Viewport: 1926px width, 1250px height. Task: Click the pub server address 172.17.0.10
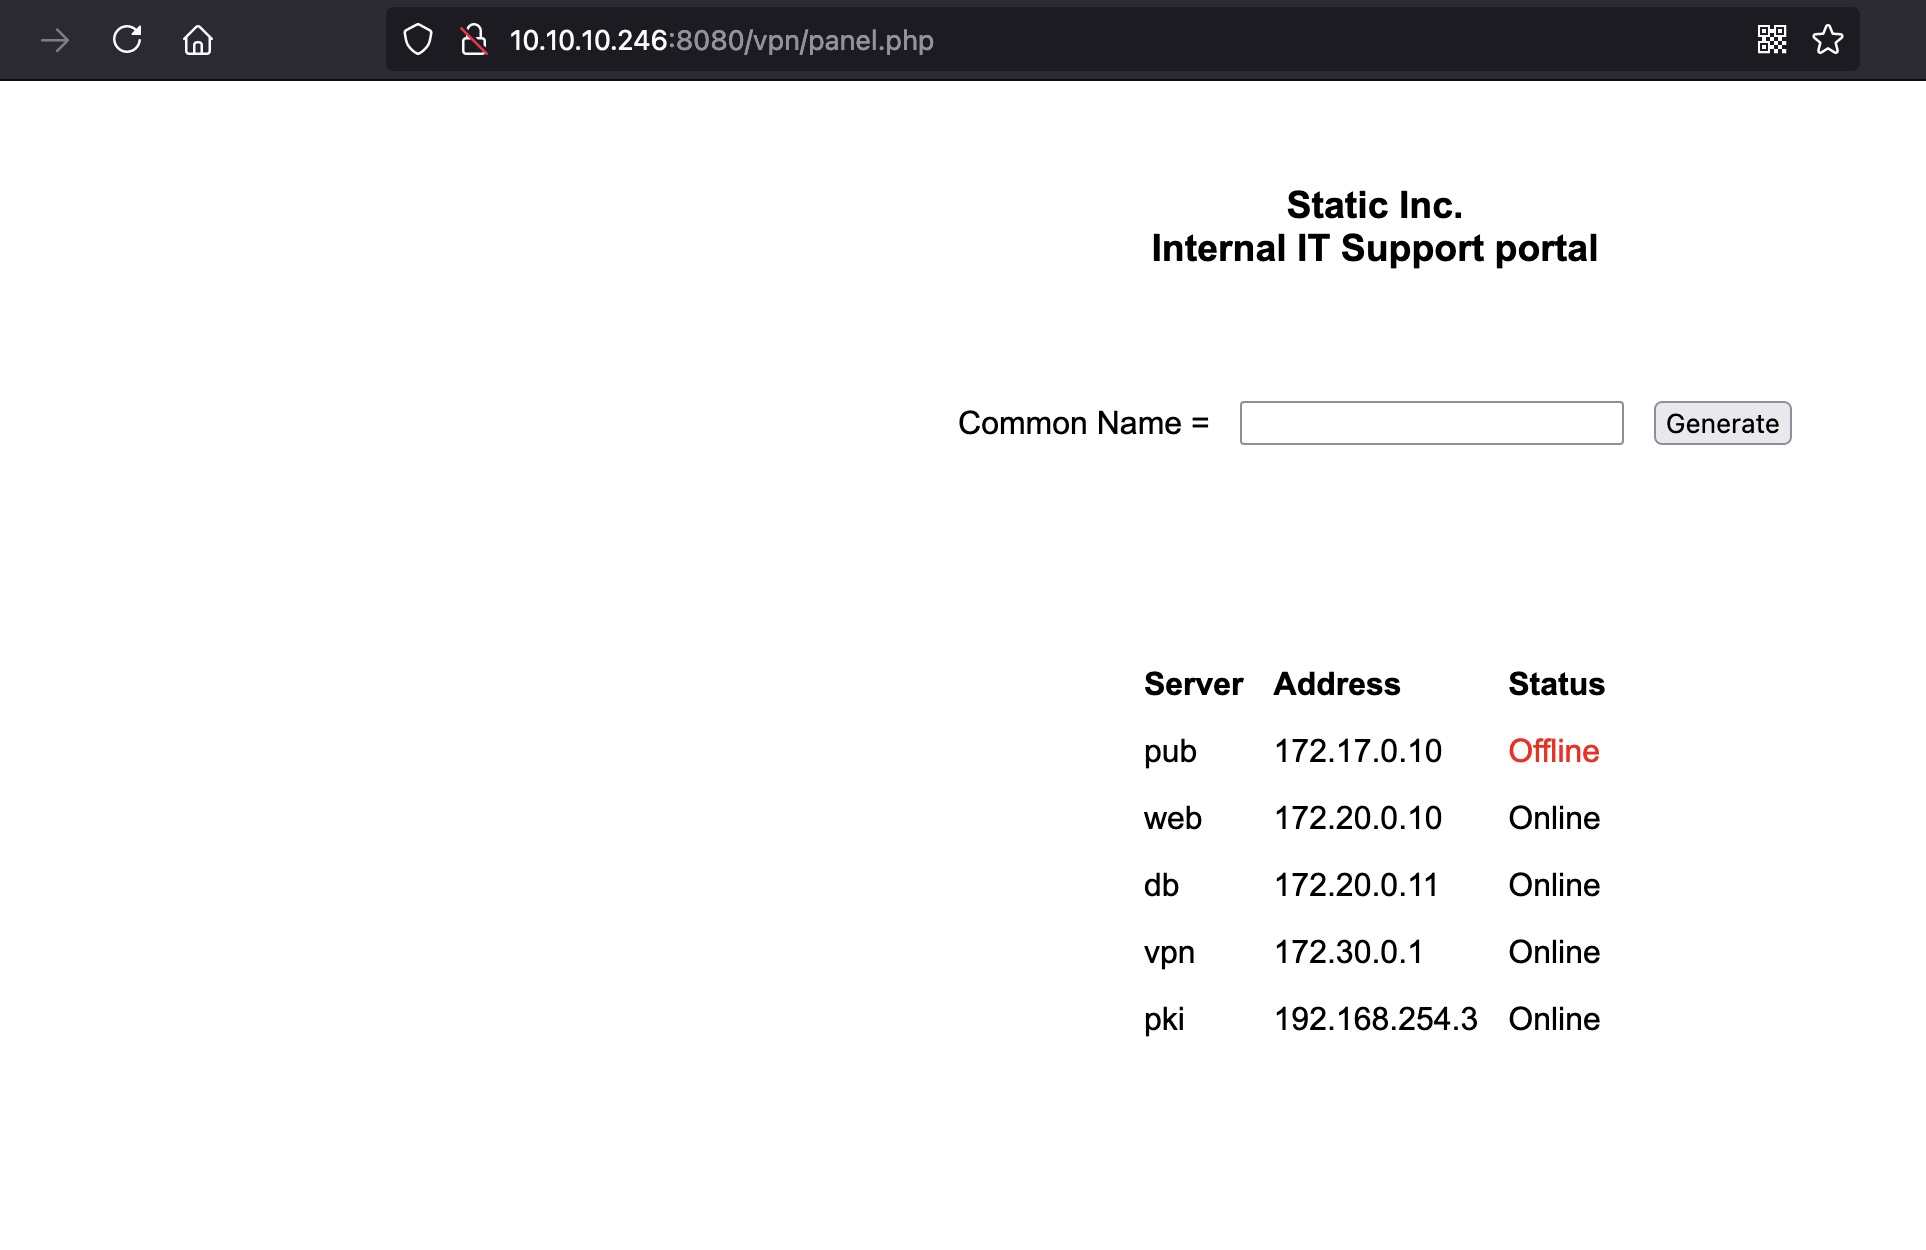click(x=1357, y=751)
